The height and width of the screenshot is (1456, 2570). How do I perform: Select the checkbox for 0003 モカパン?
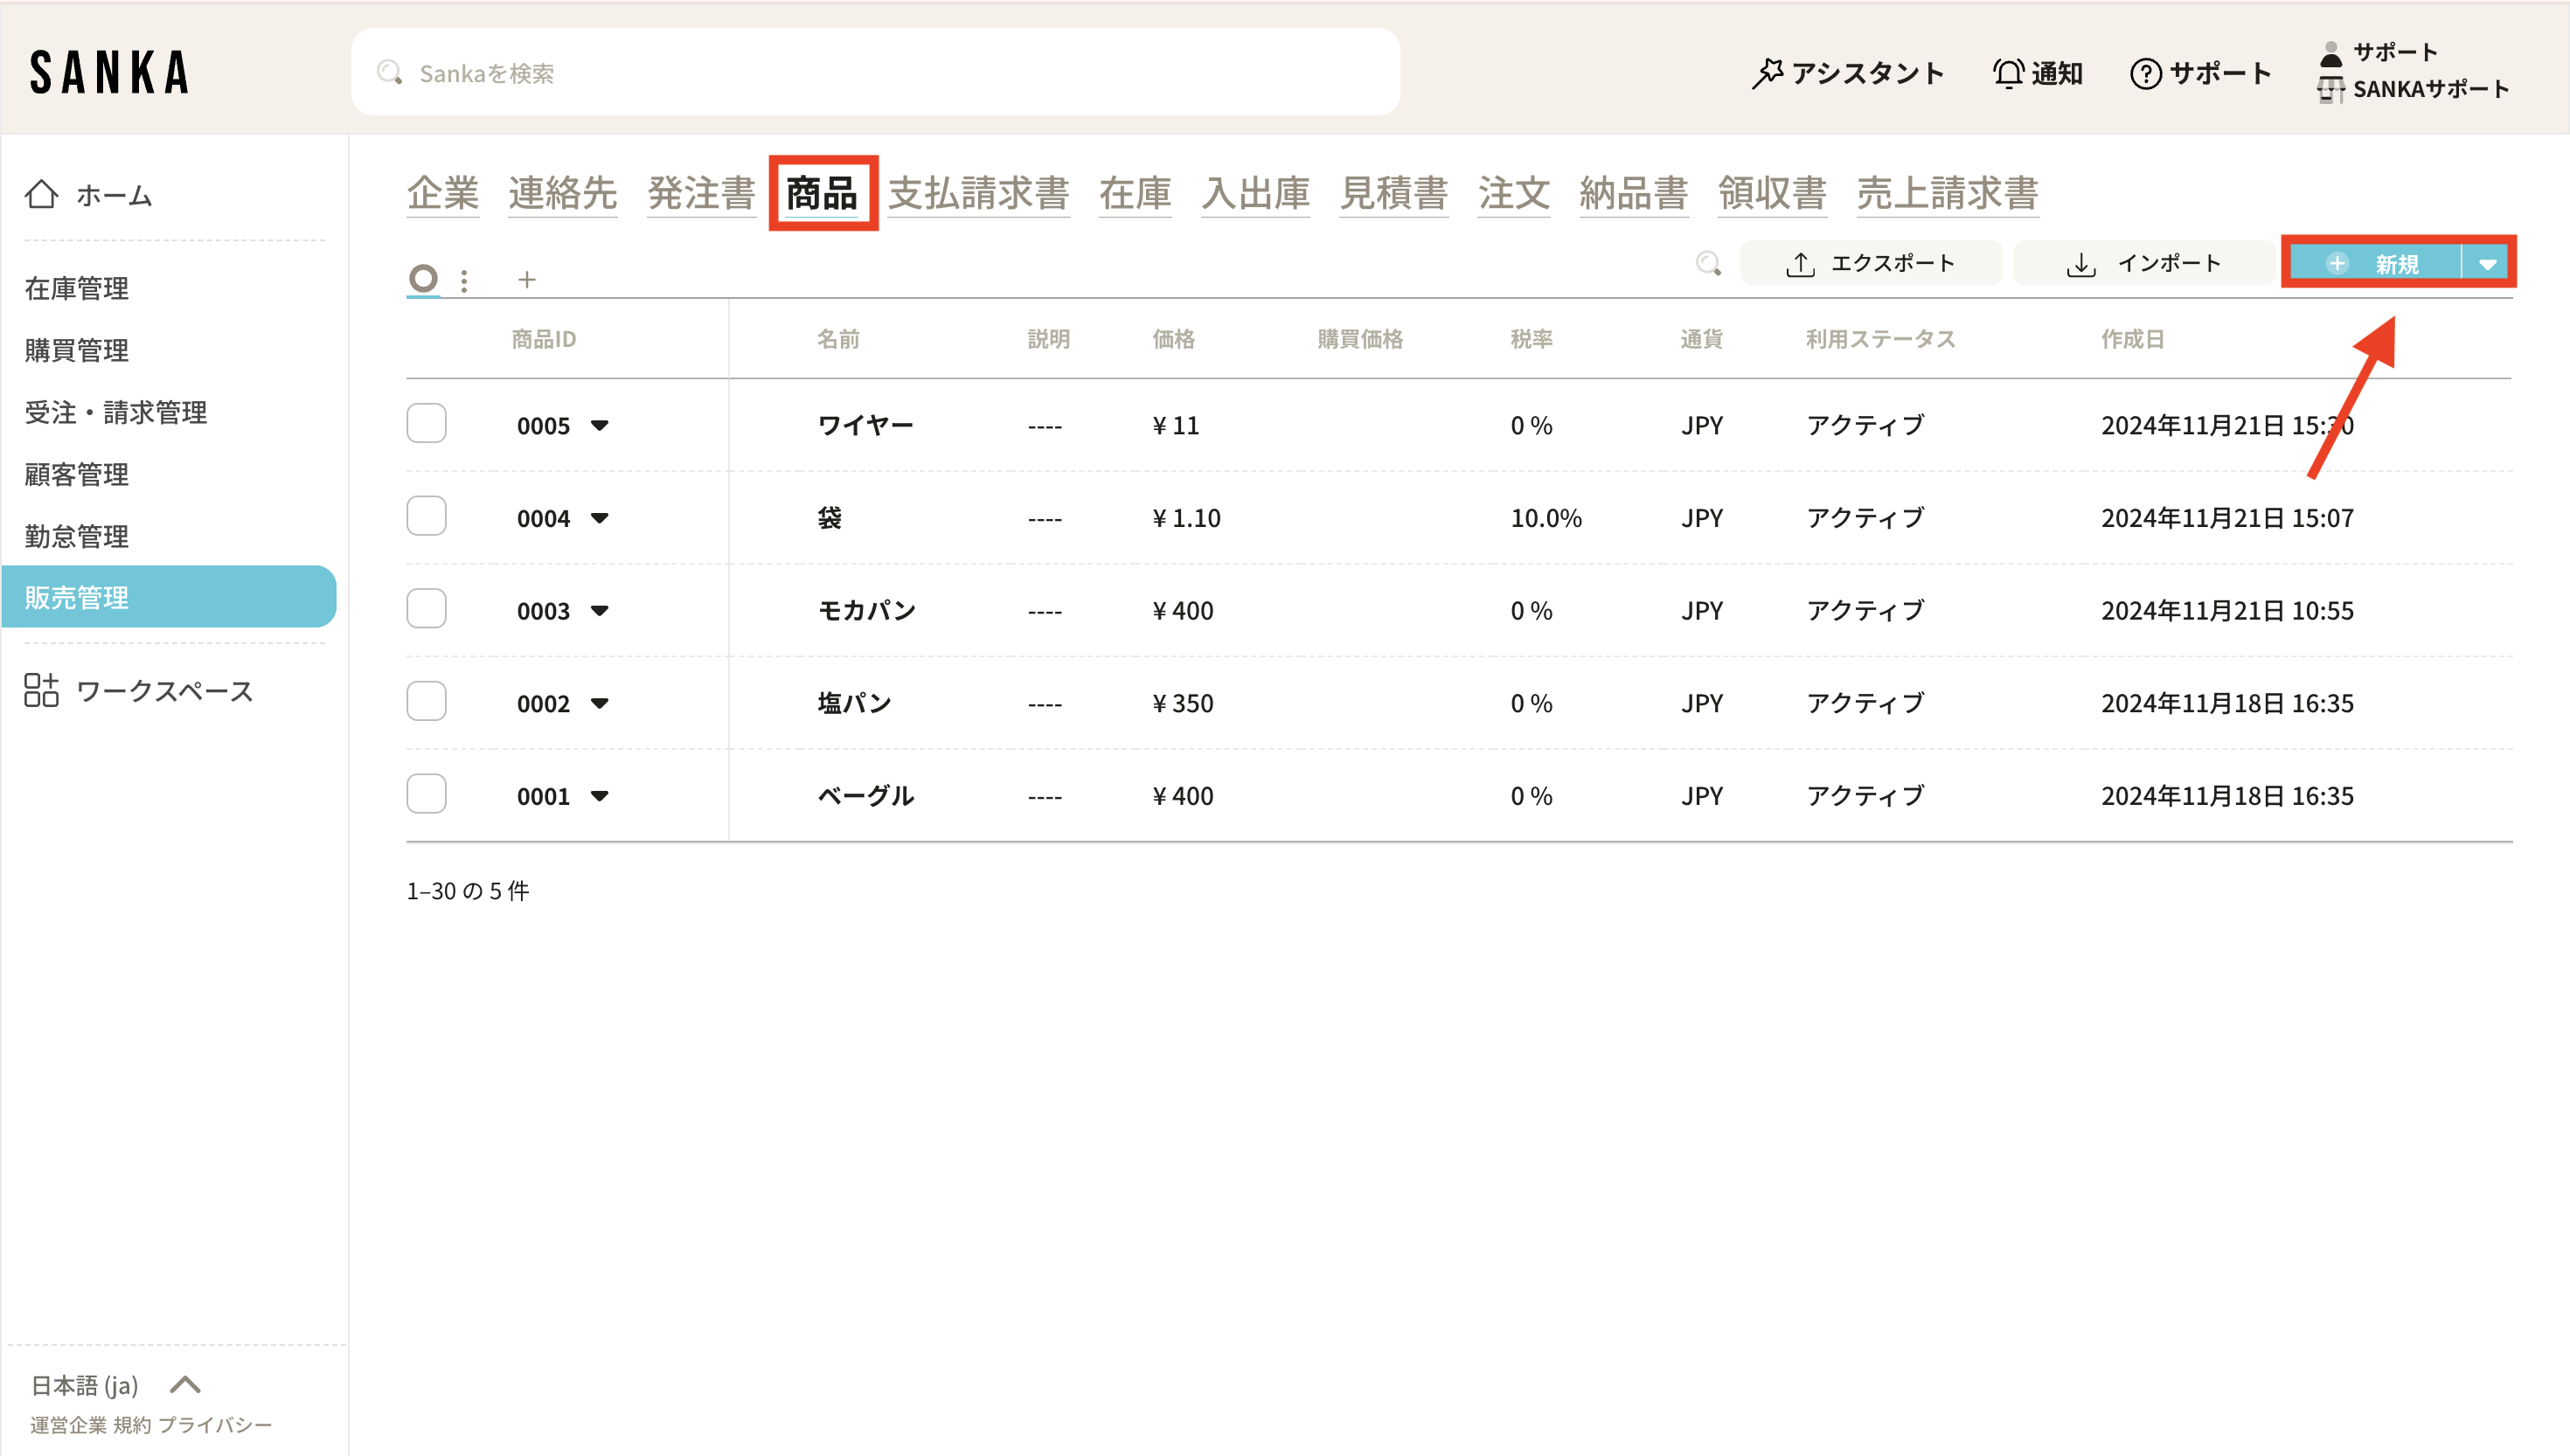[426, 609]
